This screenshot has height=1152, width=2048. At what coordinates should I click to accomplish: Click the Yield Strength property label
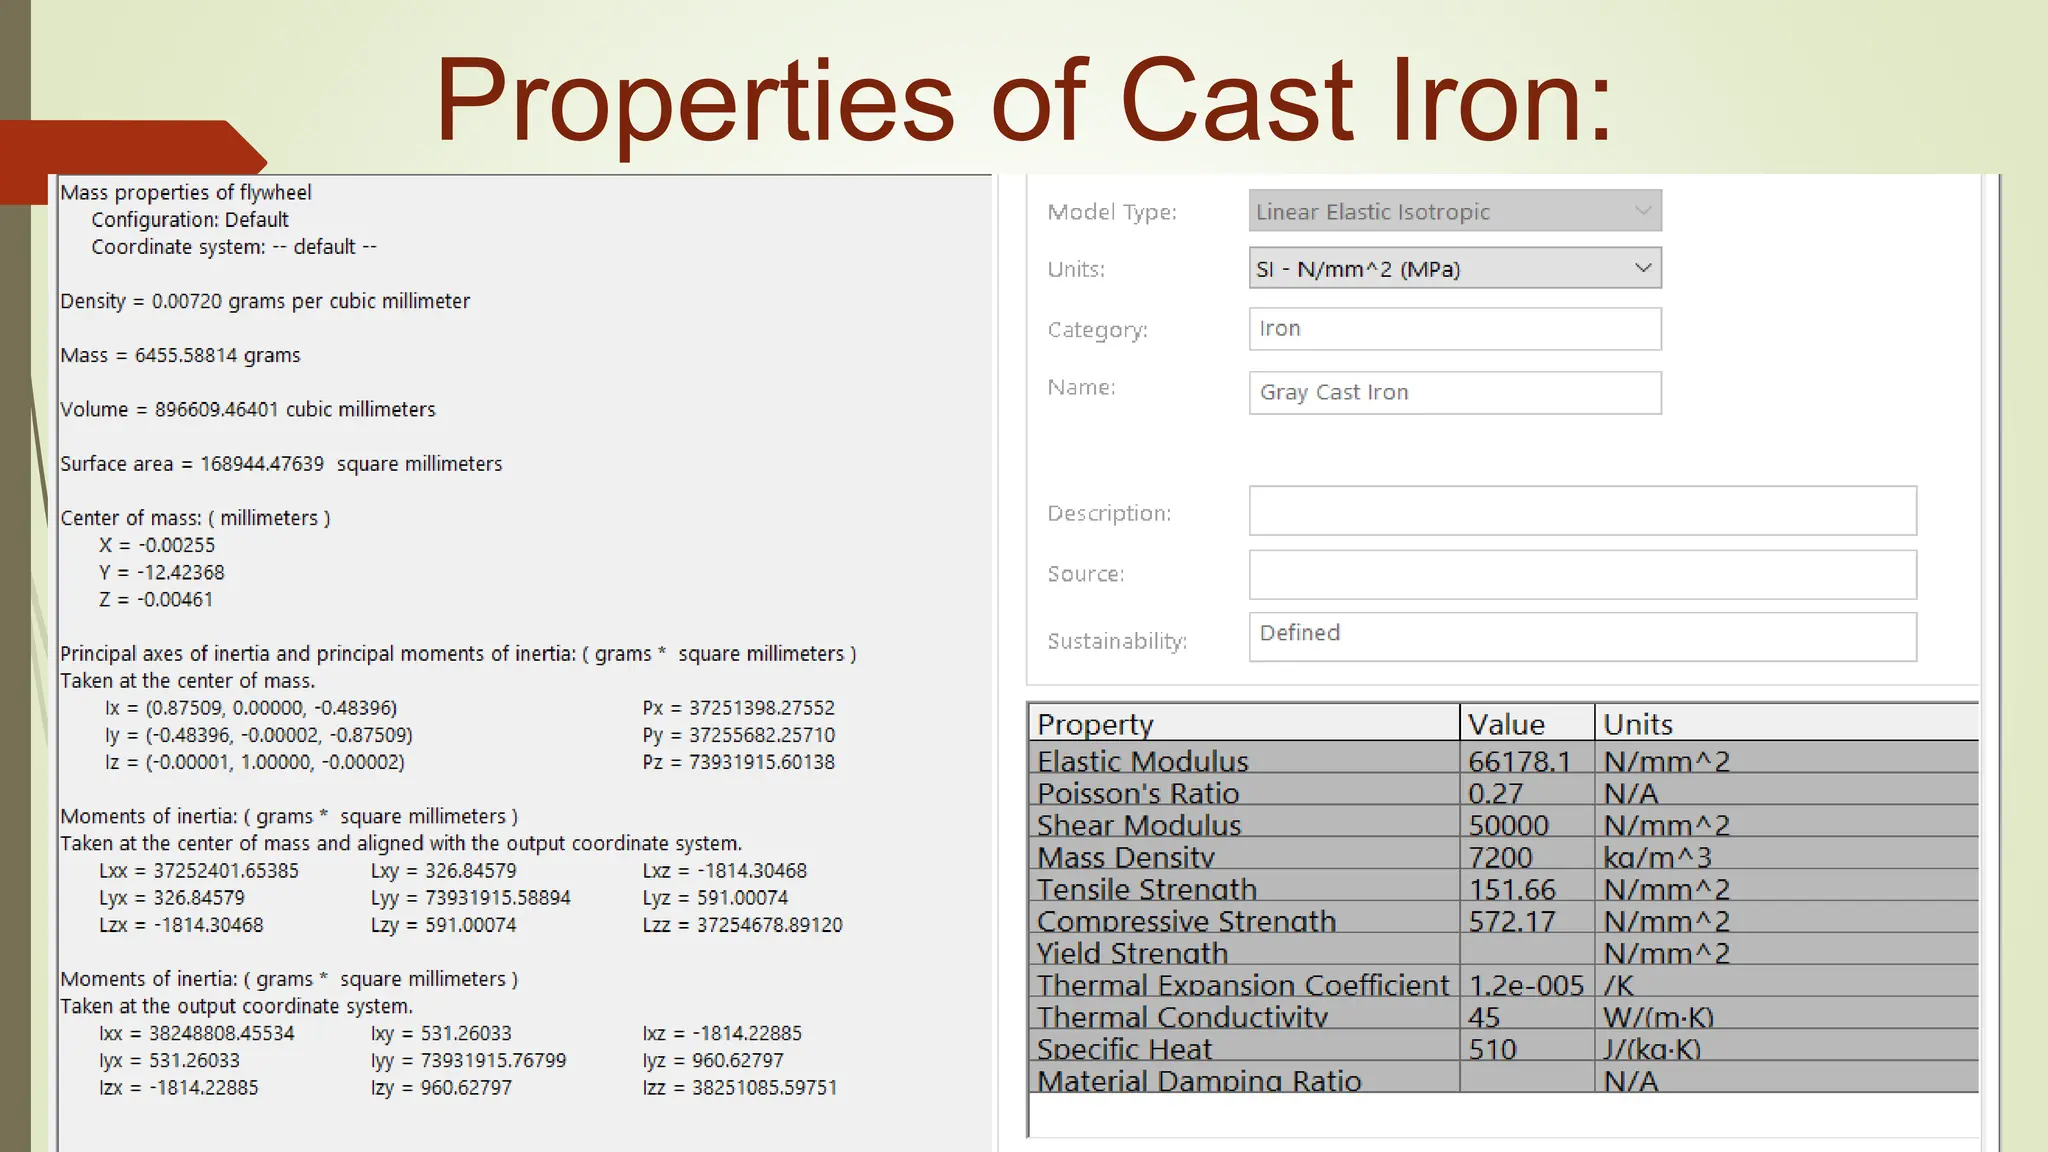(1132, 953)
